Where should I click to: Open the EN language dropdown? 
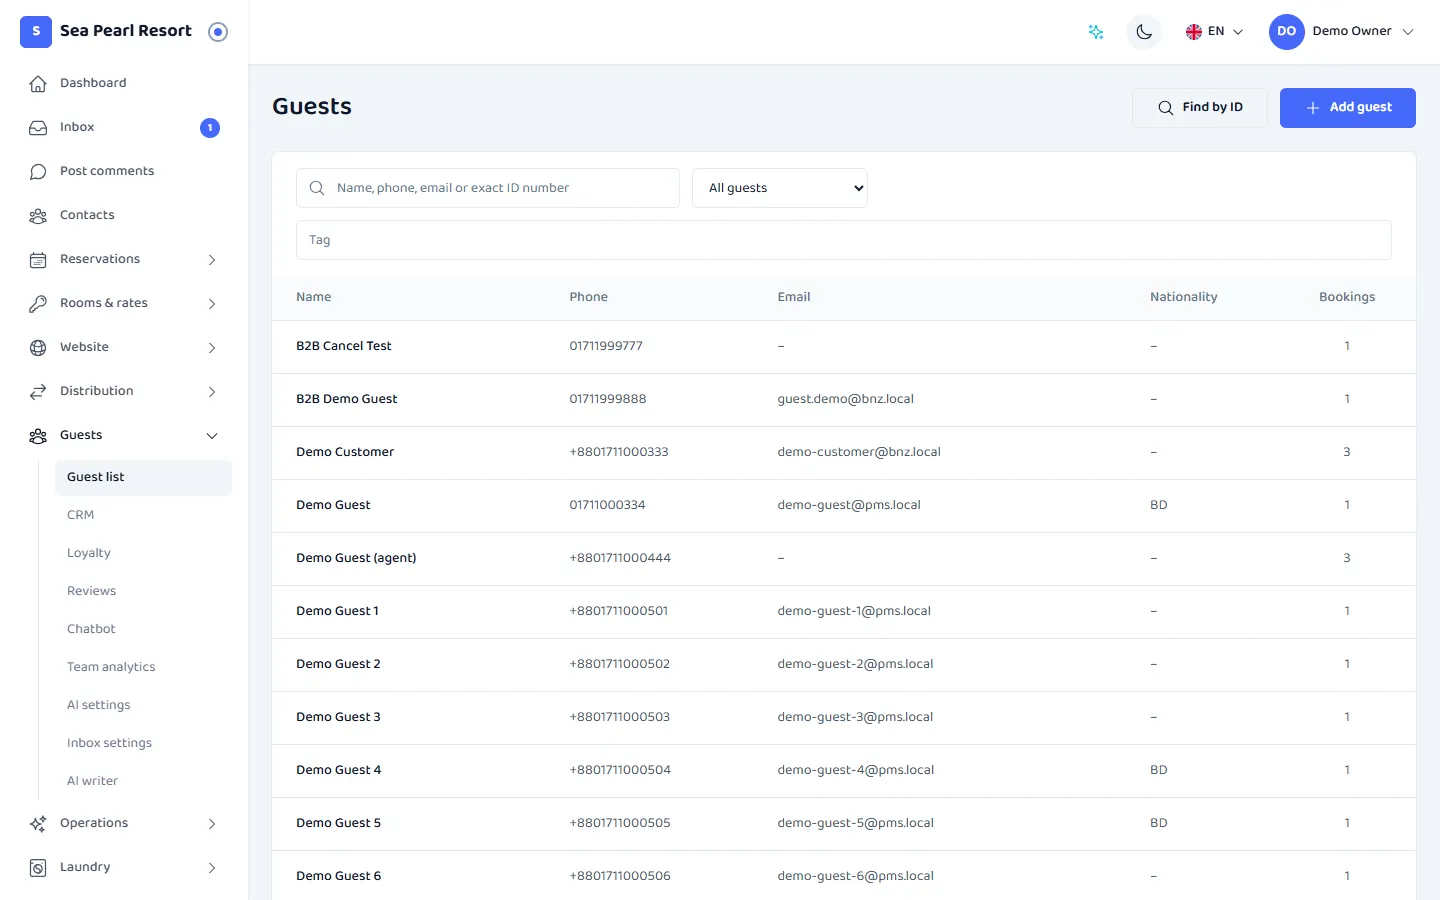click(1214, 32)
